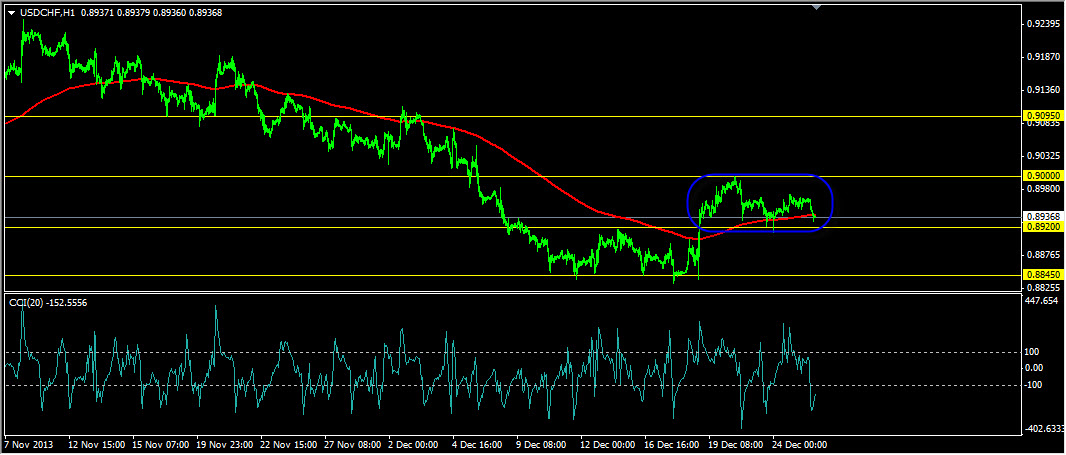Click the 0.88255 price scale label

pos(1044,287)
